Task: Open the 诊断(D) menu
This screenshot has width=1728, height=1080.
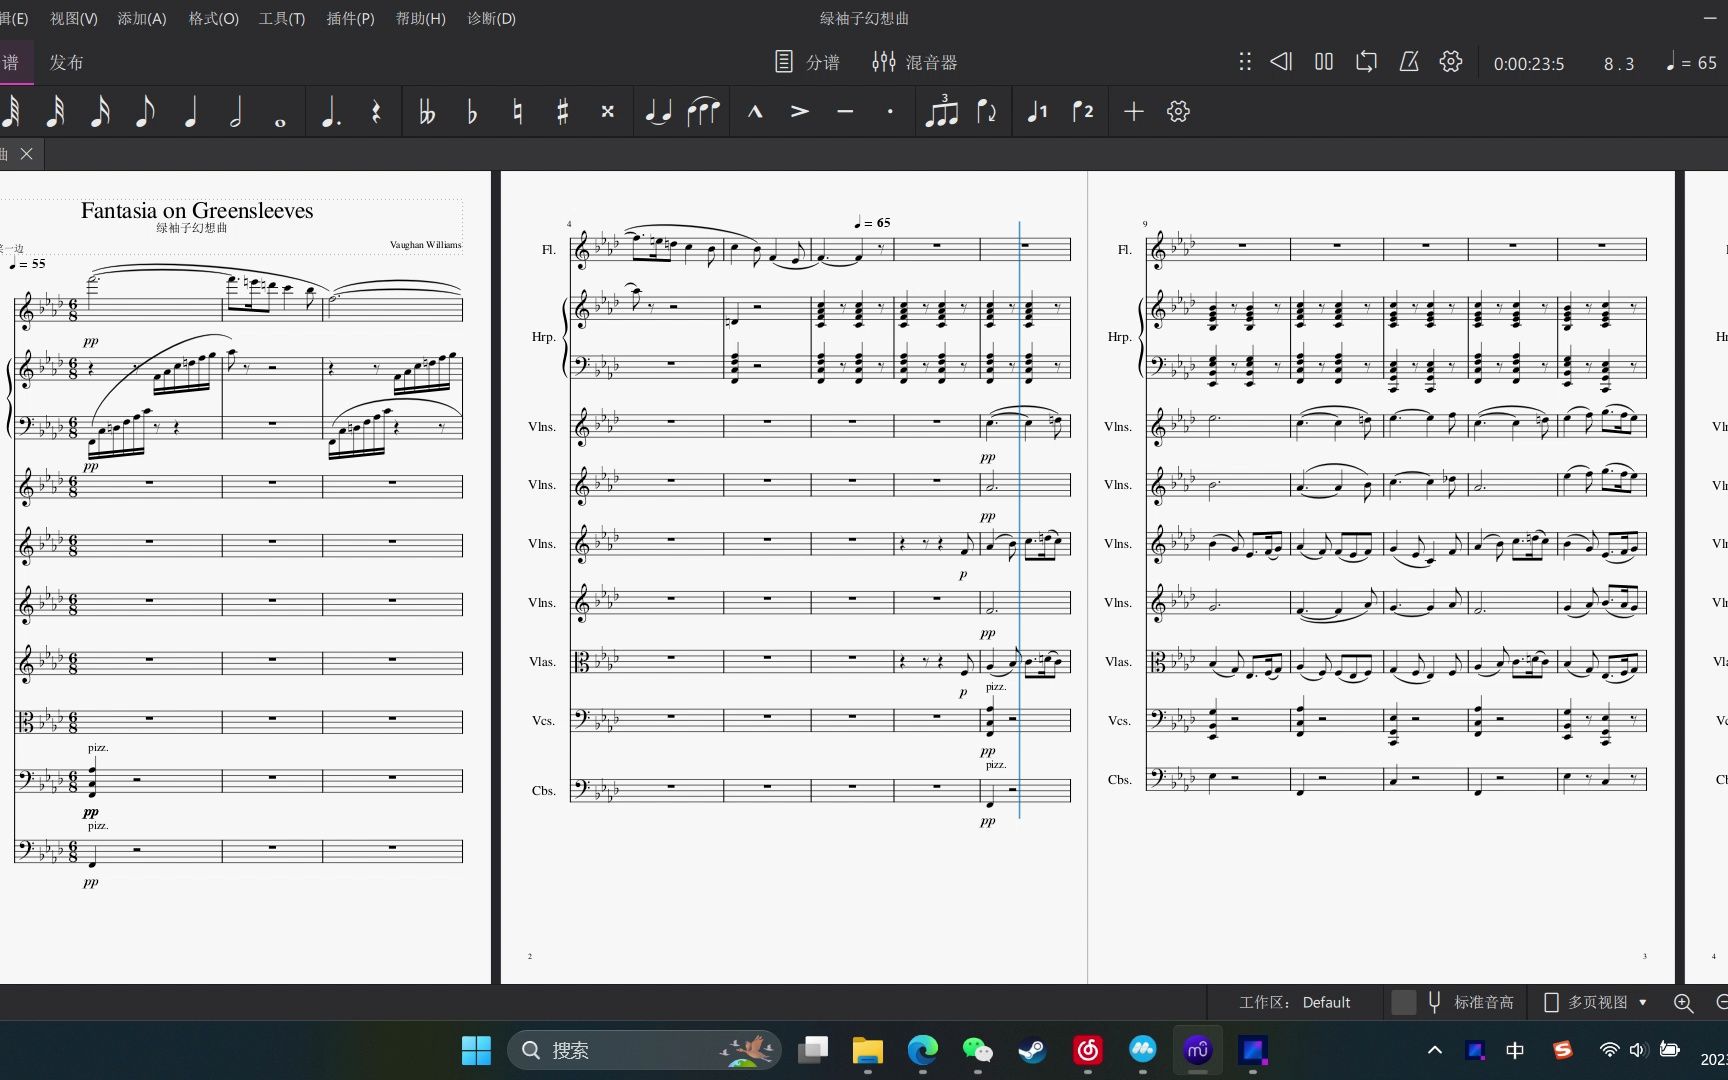Action: 491,18
